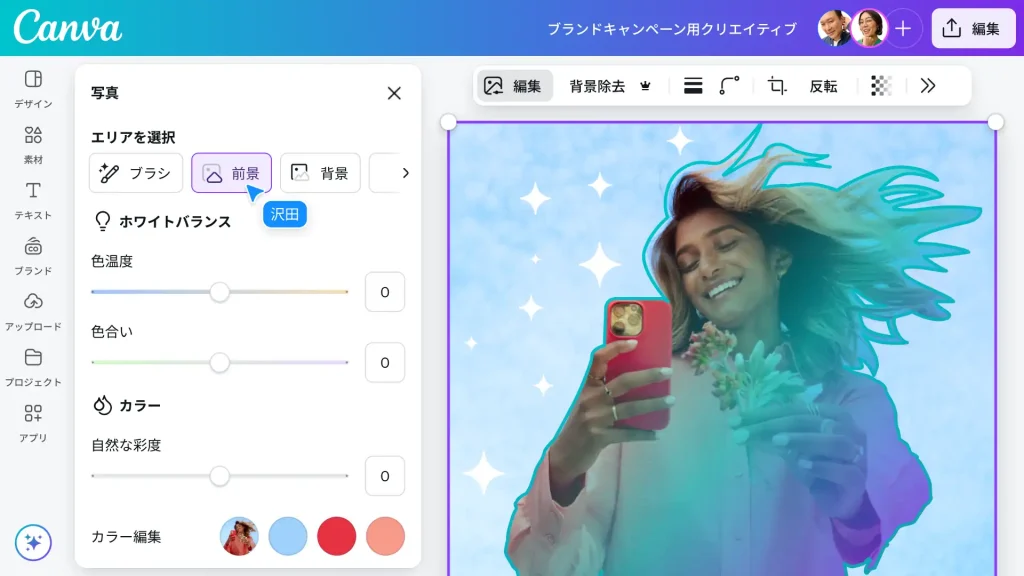Screen dimensions: 1024x576
Task: Open the transparency checkerboard tool
Action: tap(881, 86)
